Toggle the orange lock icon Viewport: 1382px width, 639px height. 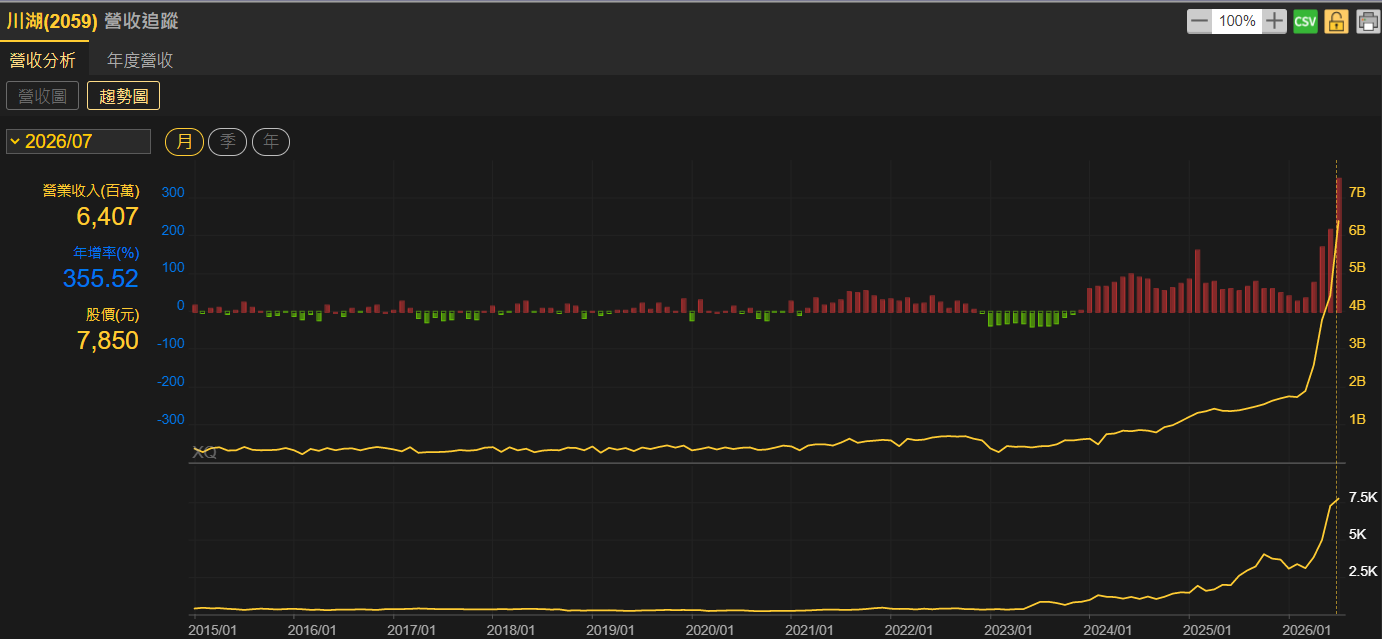1337,21
